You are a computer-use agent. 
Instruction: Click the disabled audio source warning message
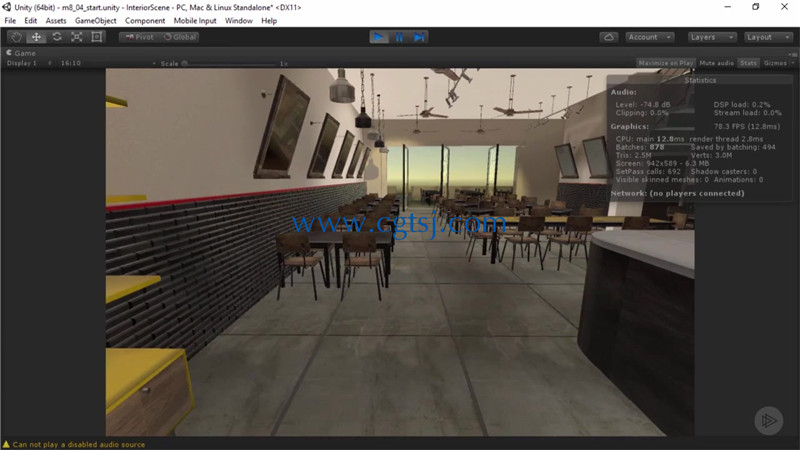point(79,444)
